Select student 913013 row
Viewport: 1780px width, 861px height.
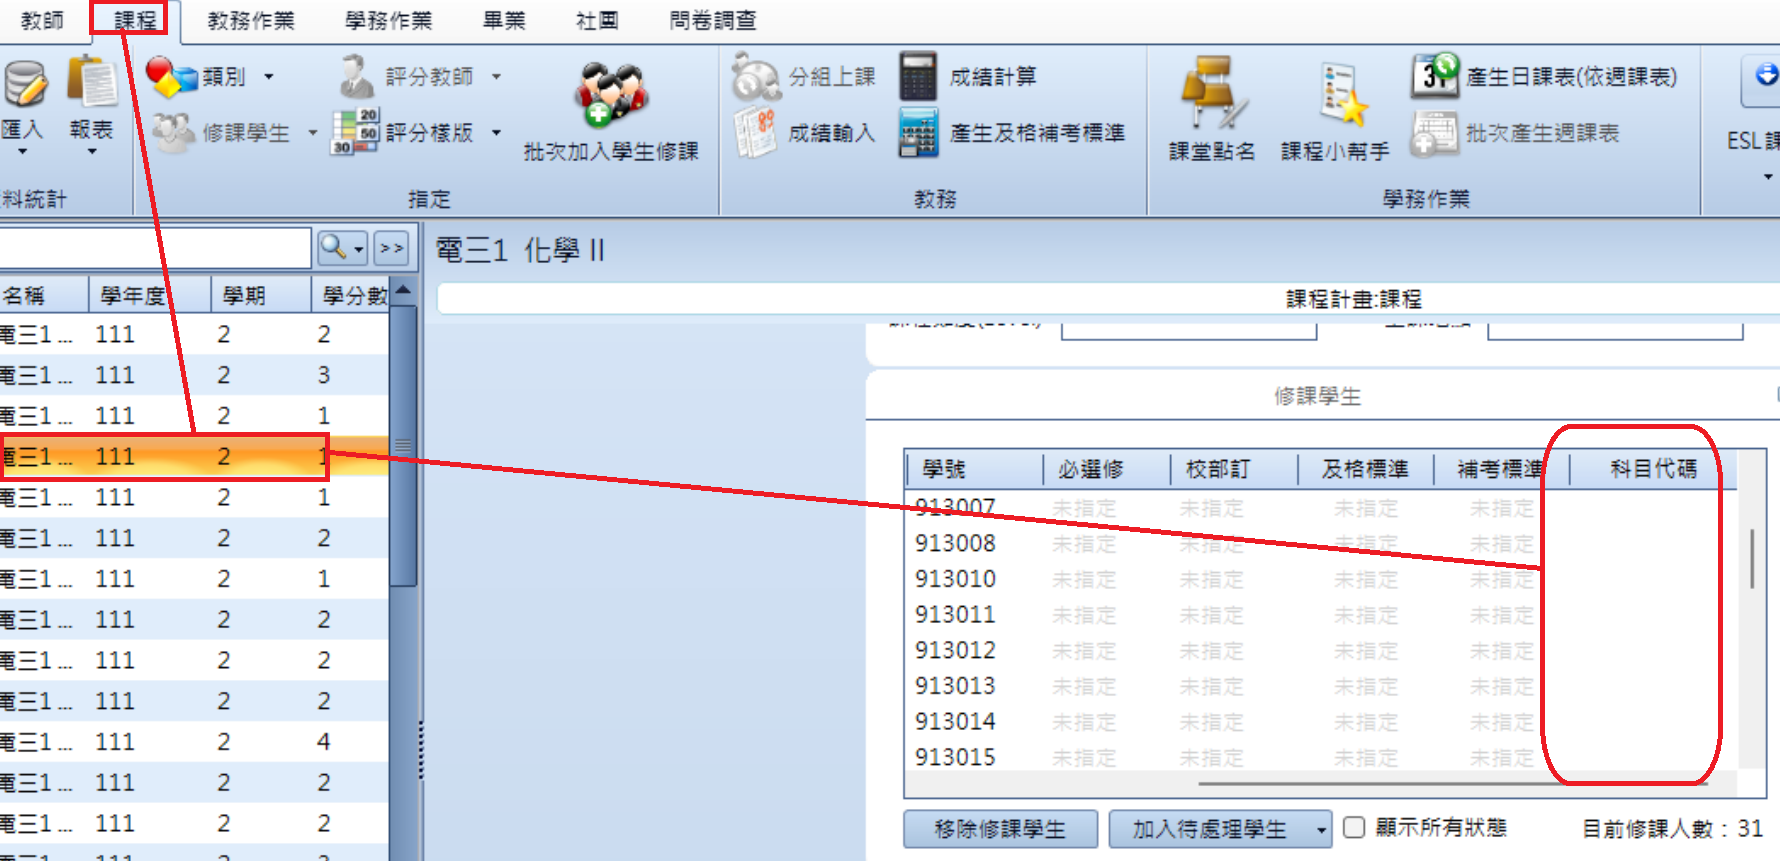click(x=1320, y=686)
